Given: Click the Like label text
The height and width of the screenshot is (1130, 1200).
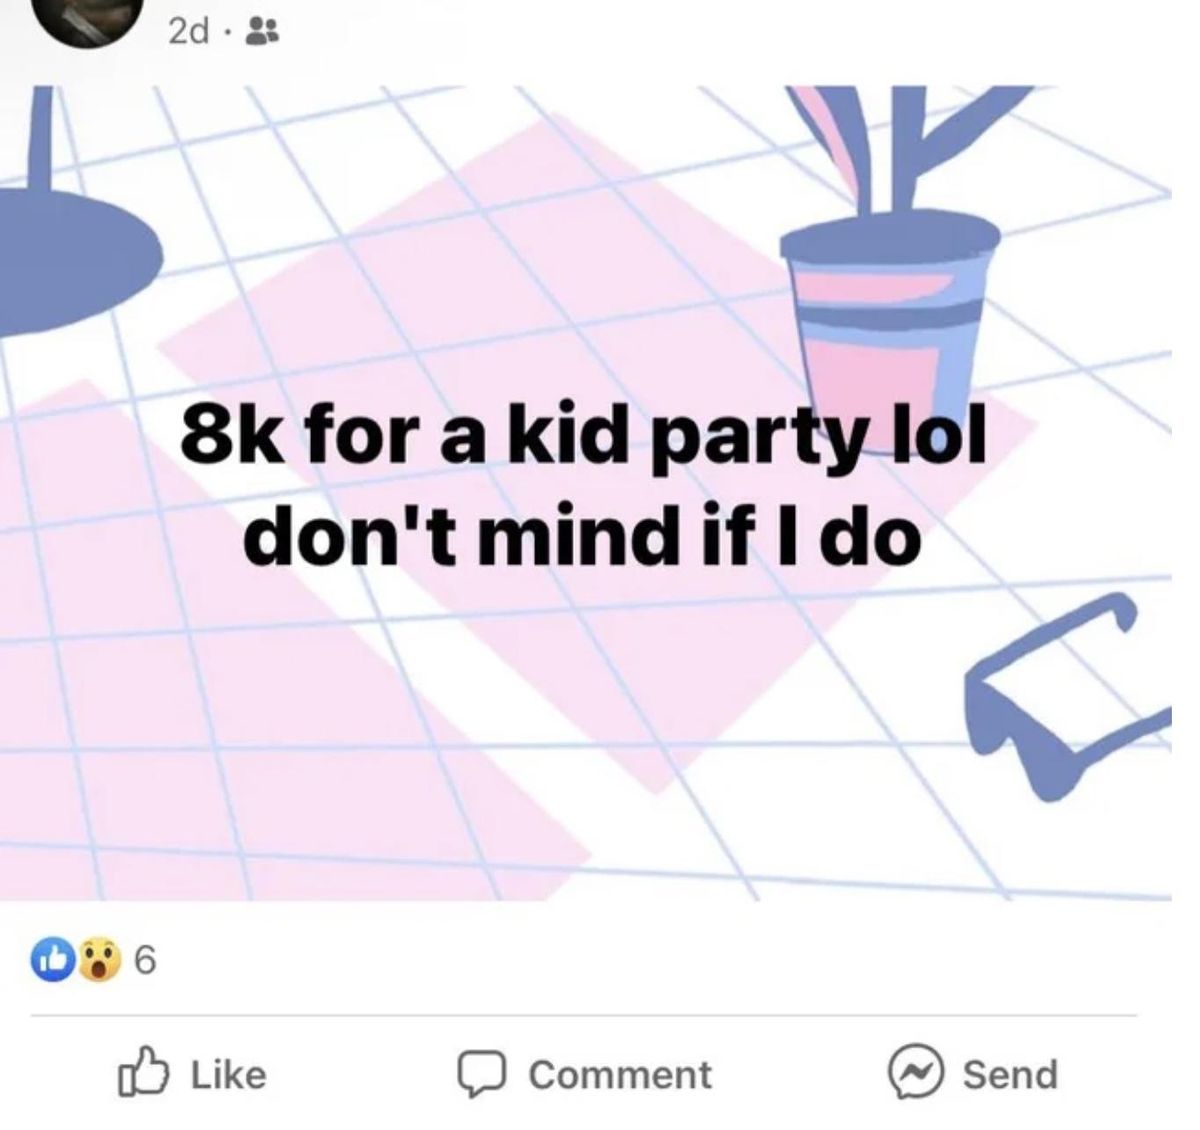Looking at the screenshot, I should coord(228,1075).
